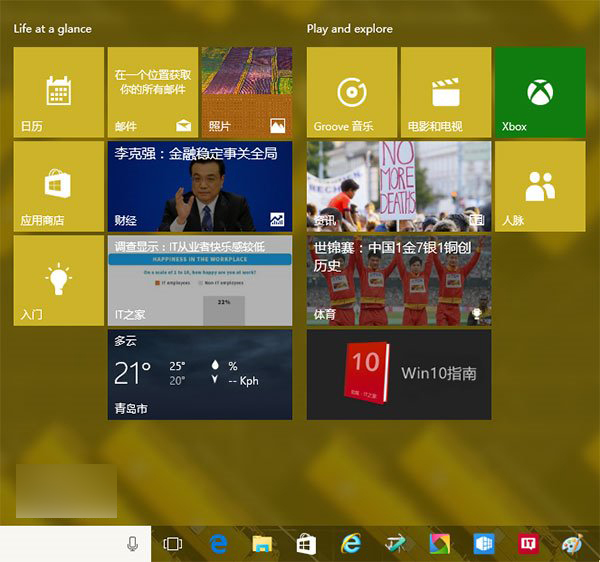Screen dimensions: 600x562
Task: Launch the 照片 photos tile
Action: (246, 92)
